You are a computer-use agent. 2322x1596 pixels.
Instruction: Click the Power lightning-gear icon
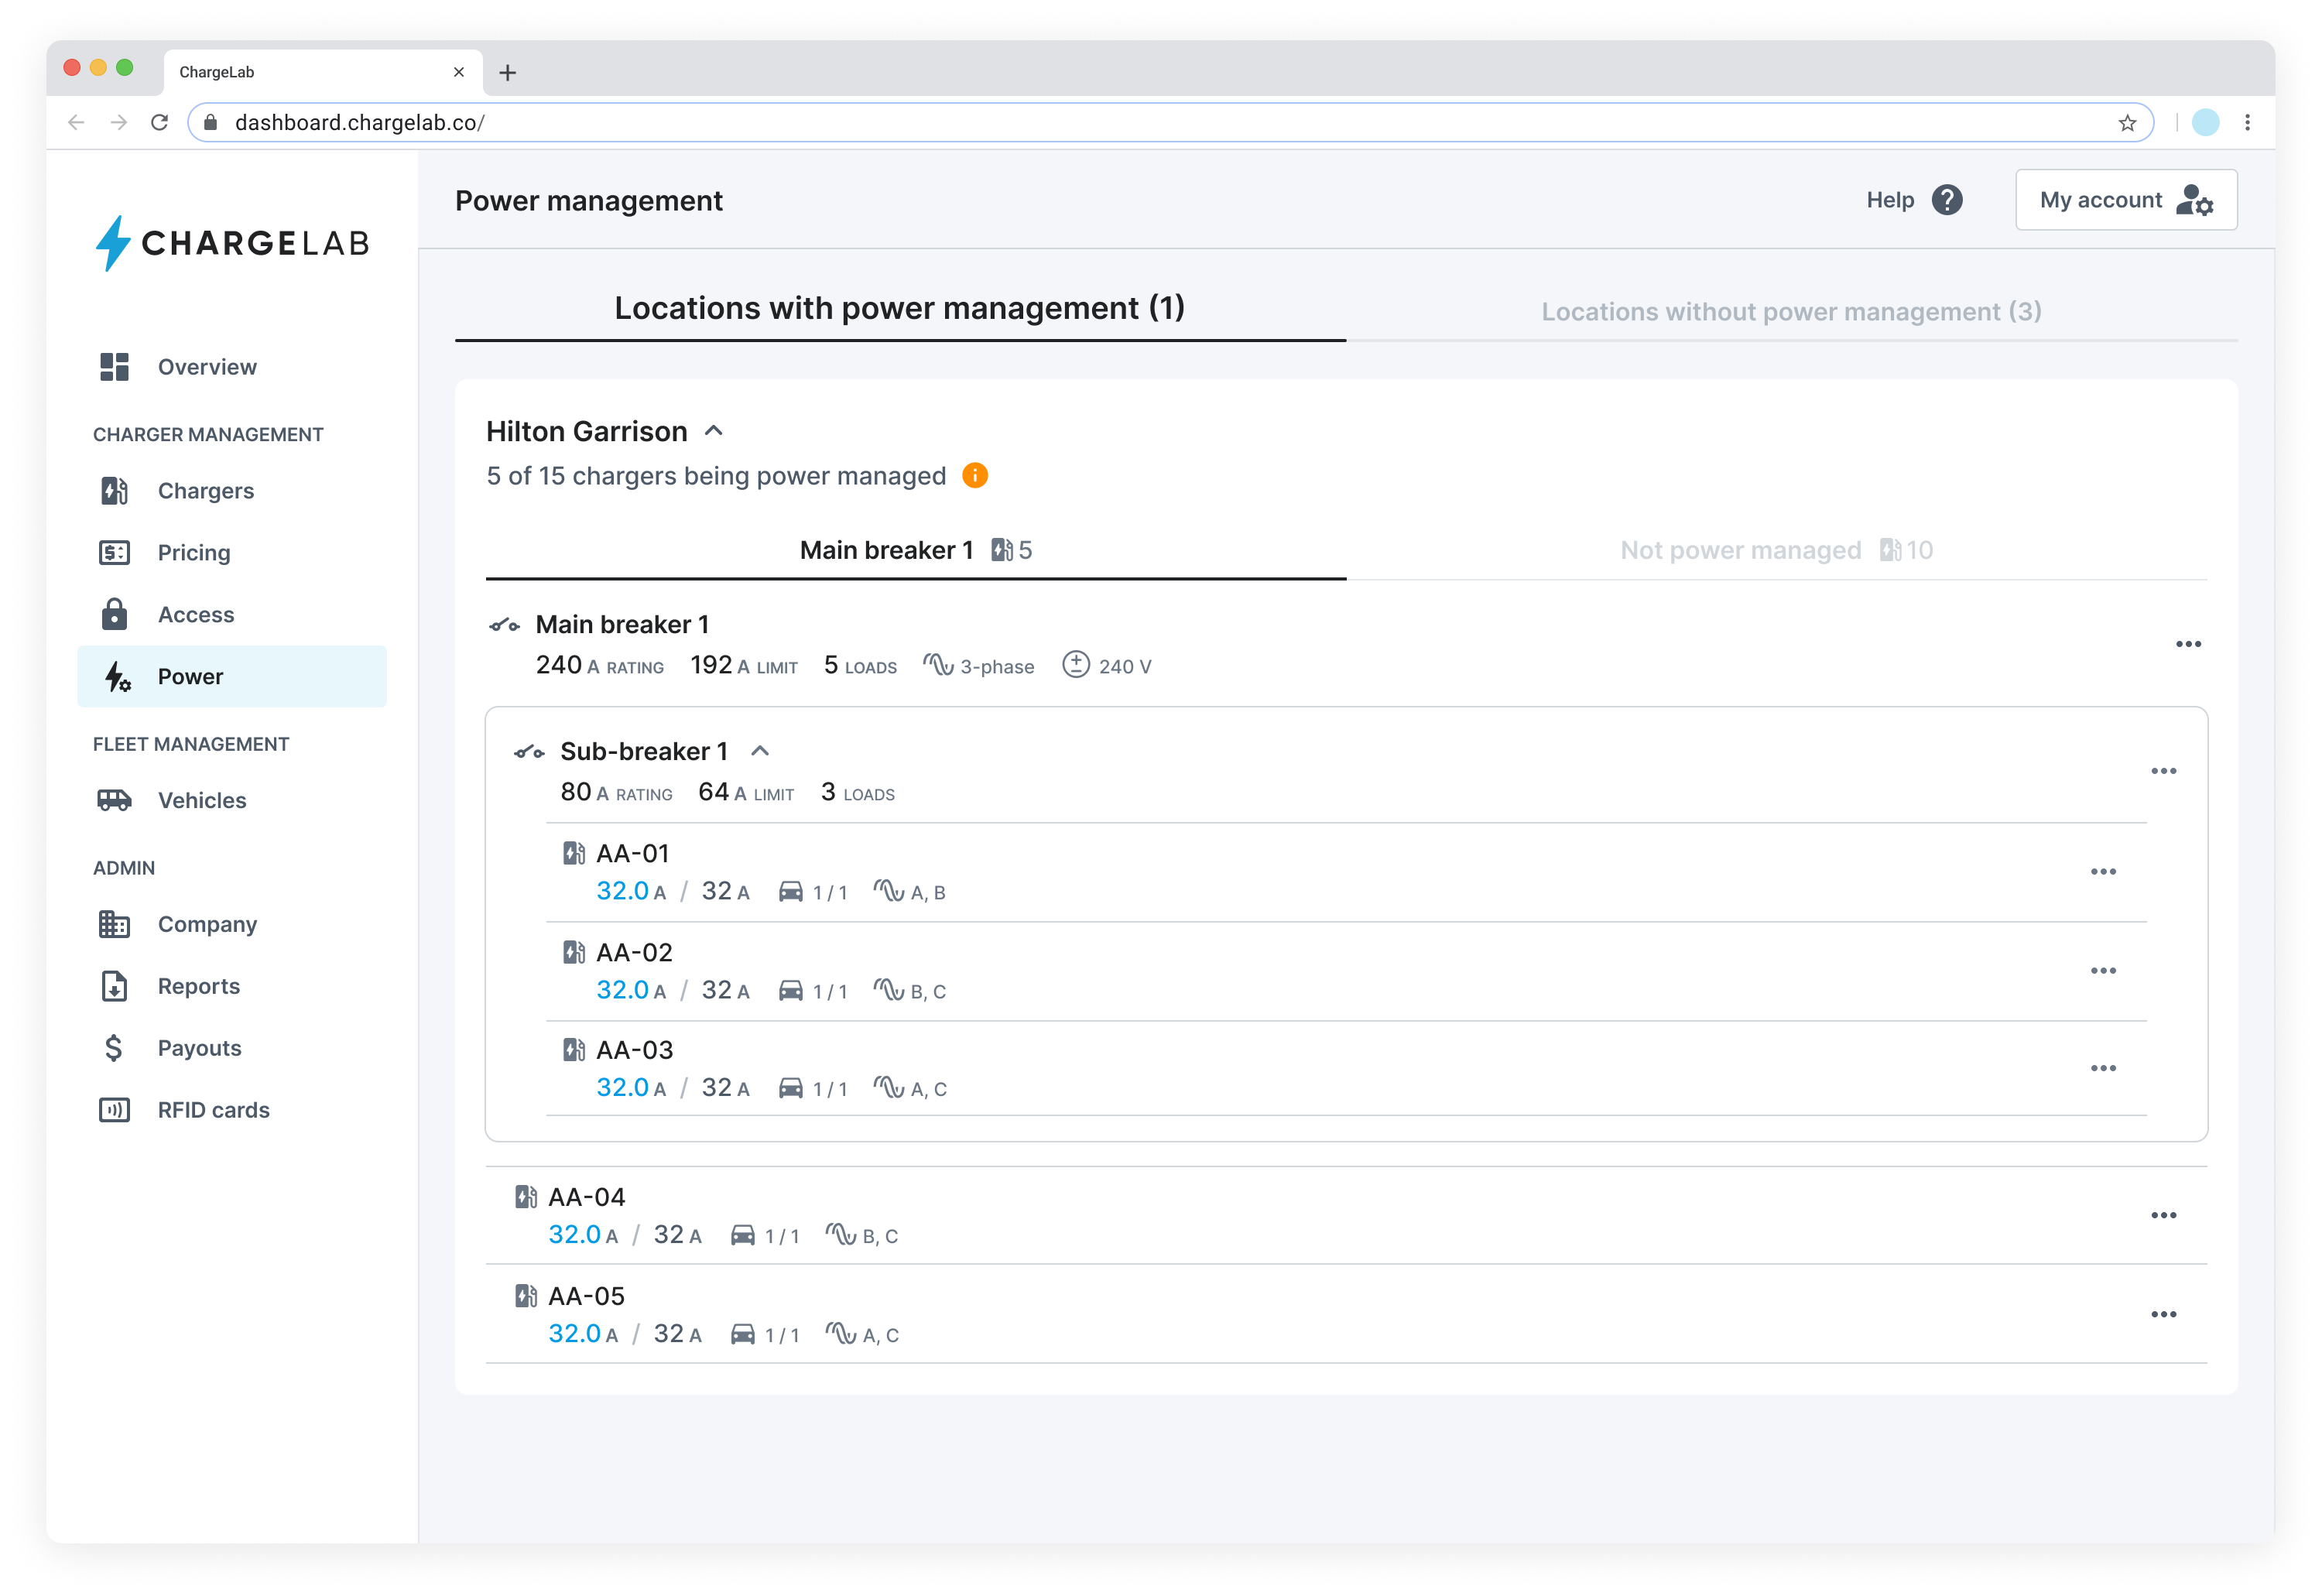pyautogui.click(x=117, y=677)
